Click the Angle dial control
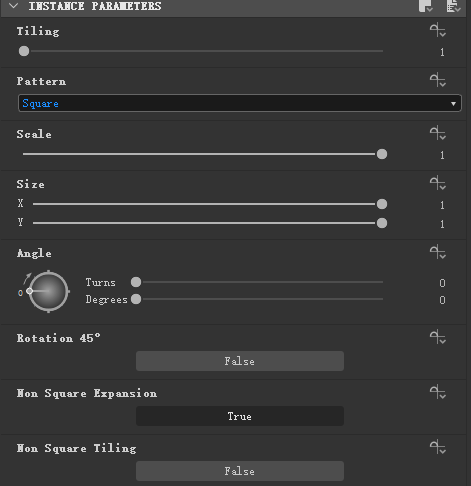Image resolution: width=471 pixels, height=486 pixels. (x=49, y=292)
